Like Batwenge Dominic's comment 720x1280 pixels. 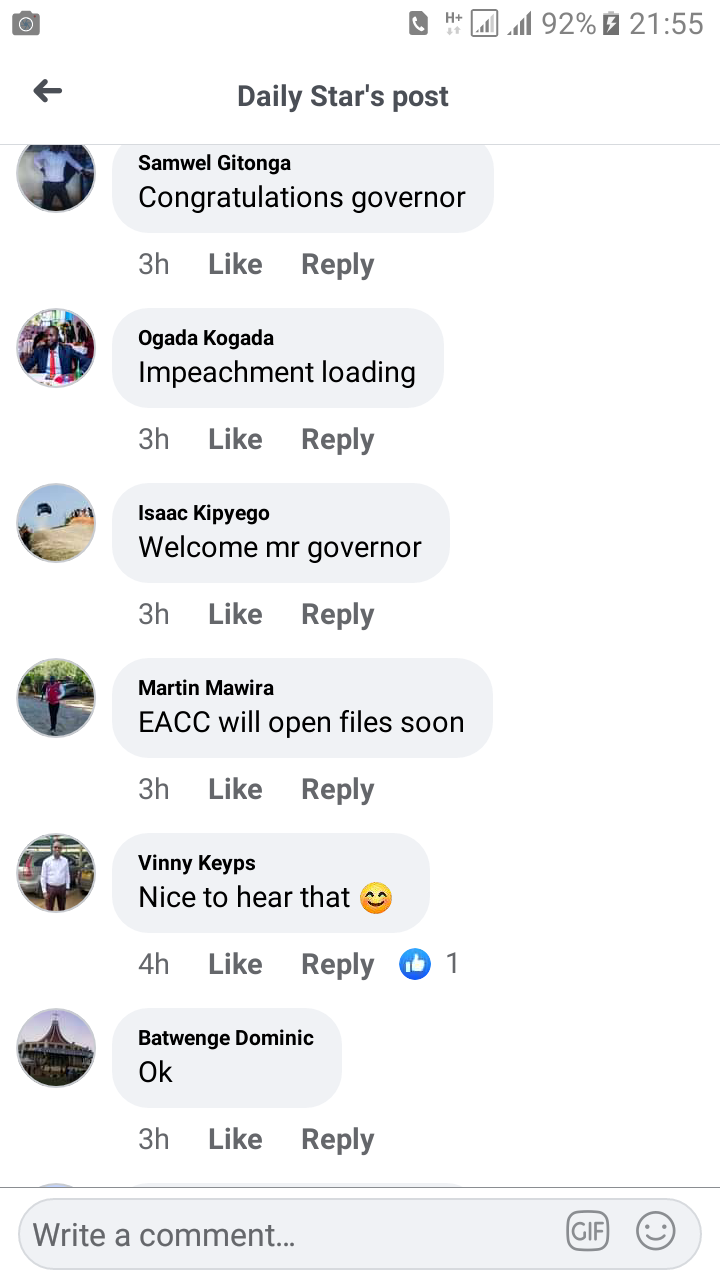235,1139
